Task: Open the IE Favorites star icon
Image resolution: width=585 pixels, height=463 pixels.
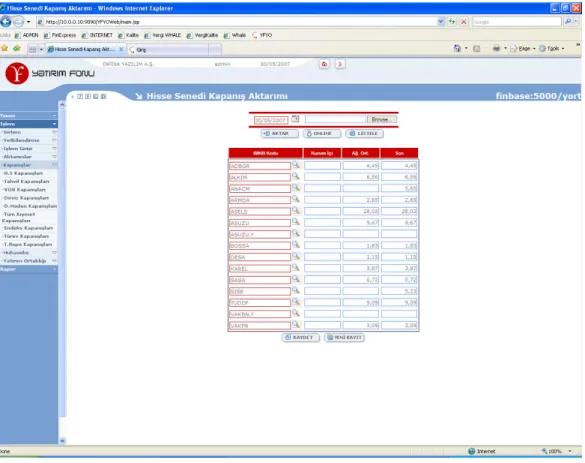Action: click(x=4, y=48)
